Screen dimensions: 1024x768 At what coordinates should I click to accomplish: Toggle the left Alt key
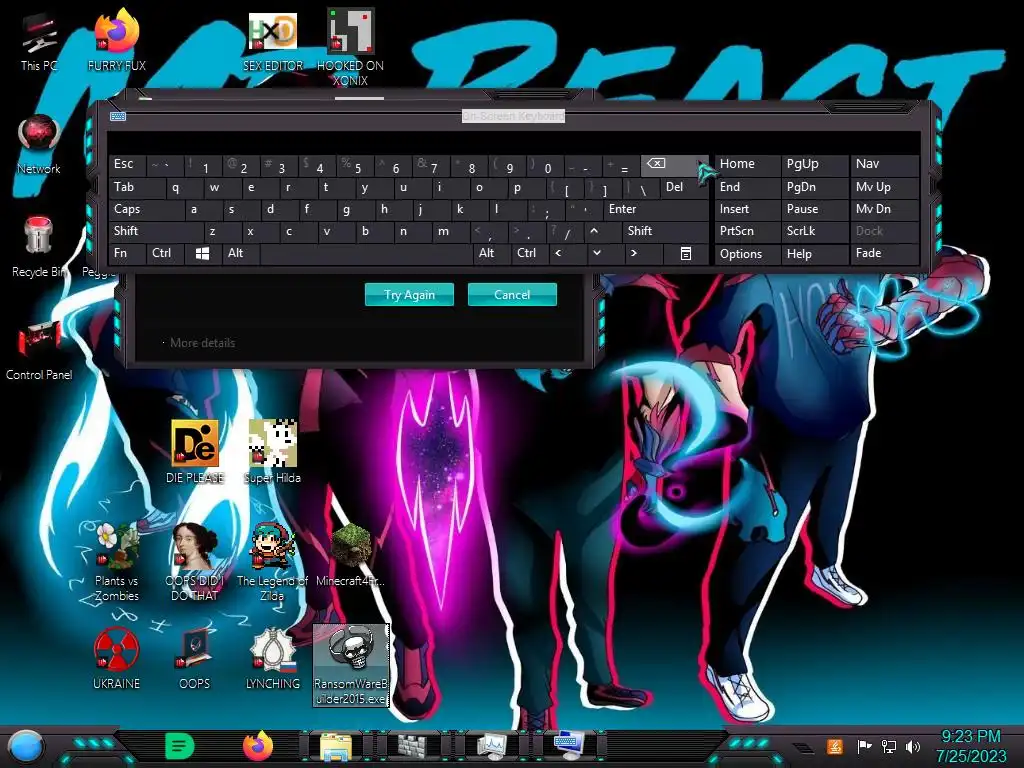pyautogui.click(x=241, y=253)
